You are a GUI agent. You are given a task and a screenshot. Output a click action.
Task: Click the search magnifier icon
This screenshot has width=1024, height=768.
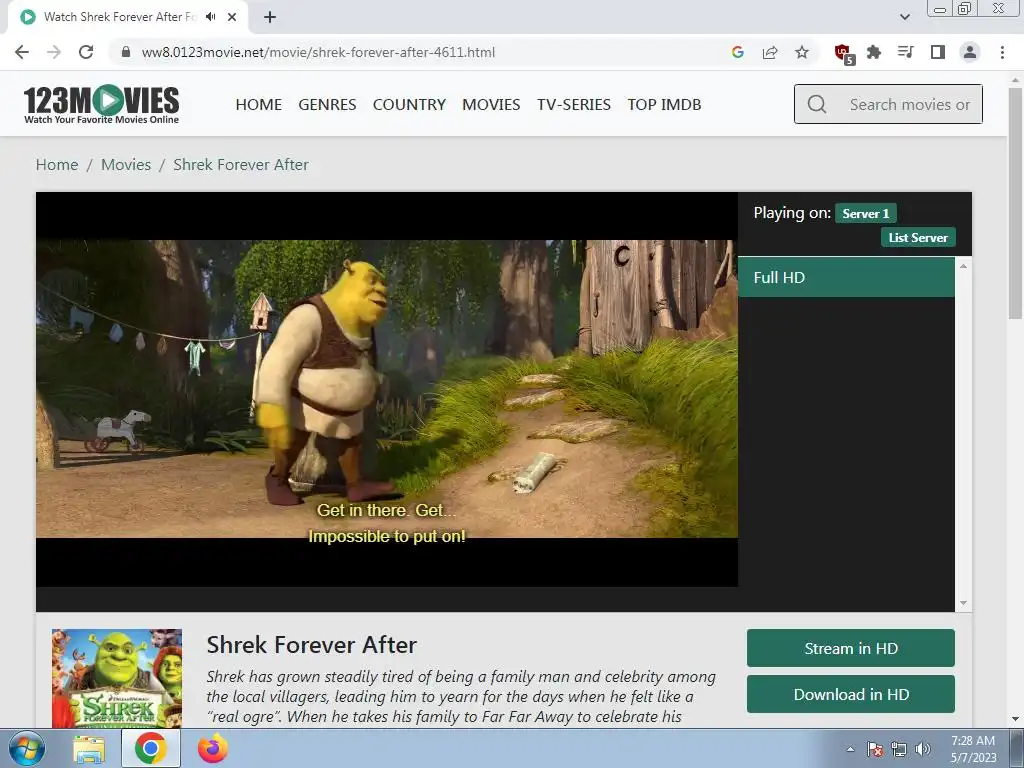[x=816, y=104]
